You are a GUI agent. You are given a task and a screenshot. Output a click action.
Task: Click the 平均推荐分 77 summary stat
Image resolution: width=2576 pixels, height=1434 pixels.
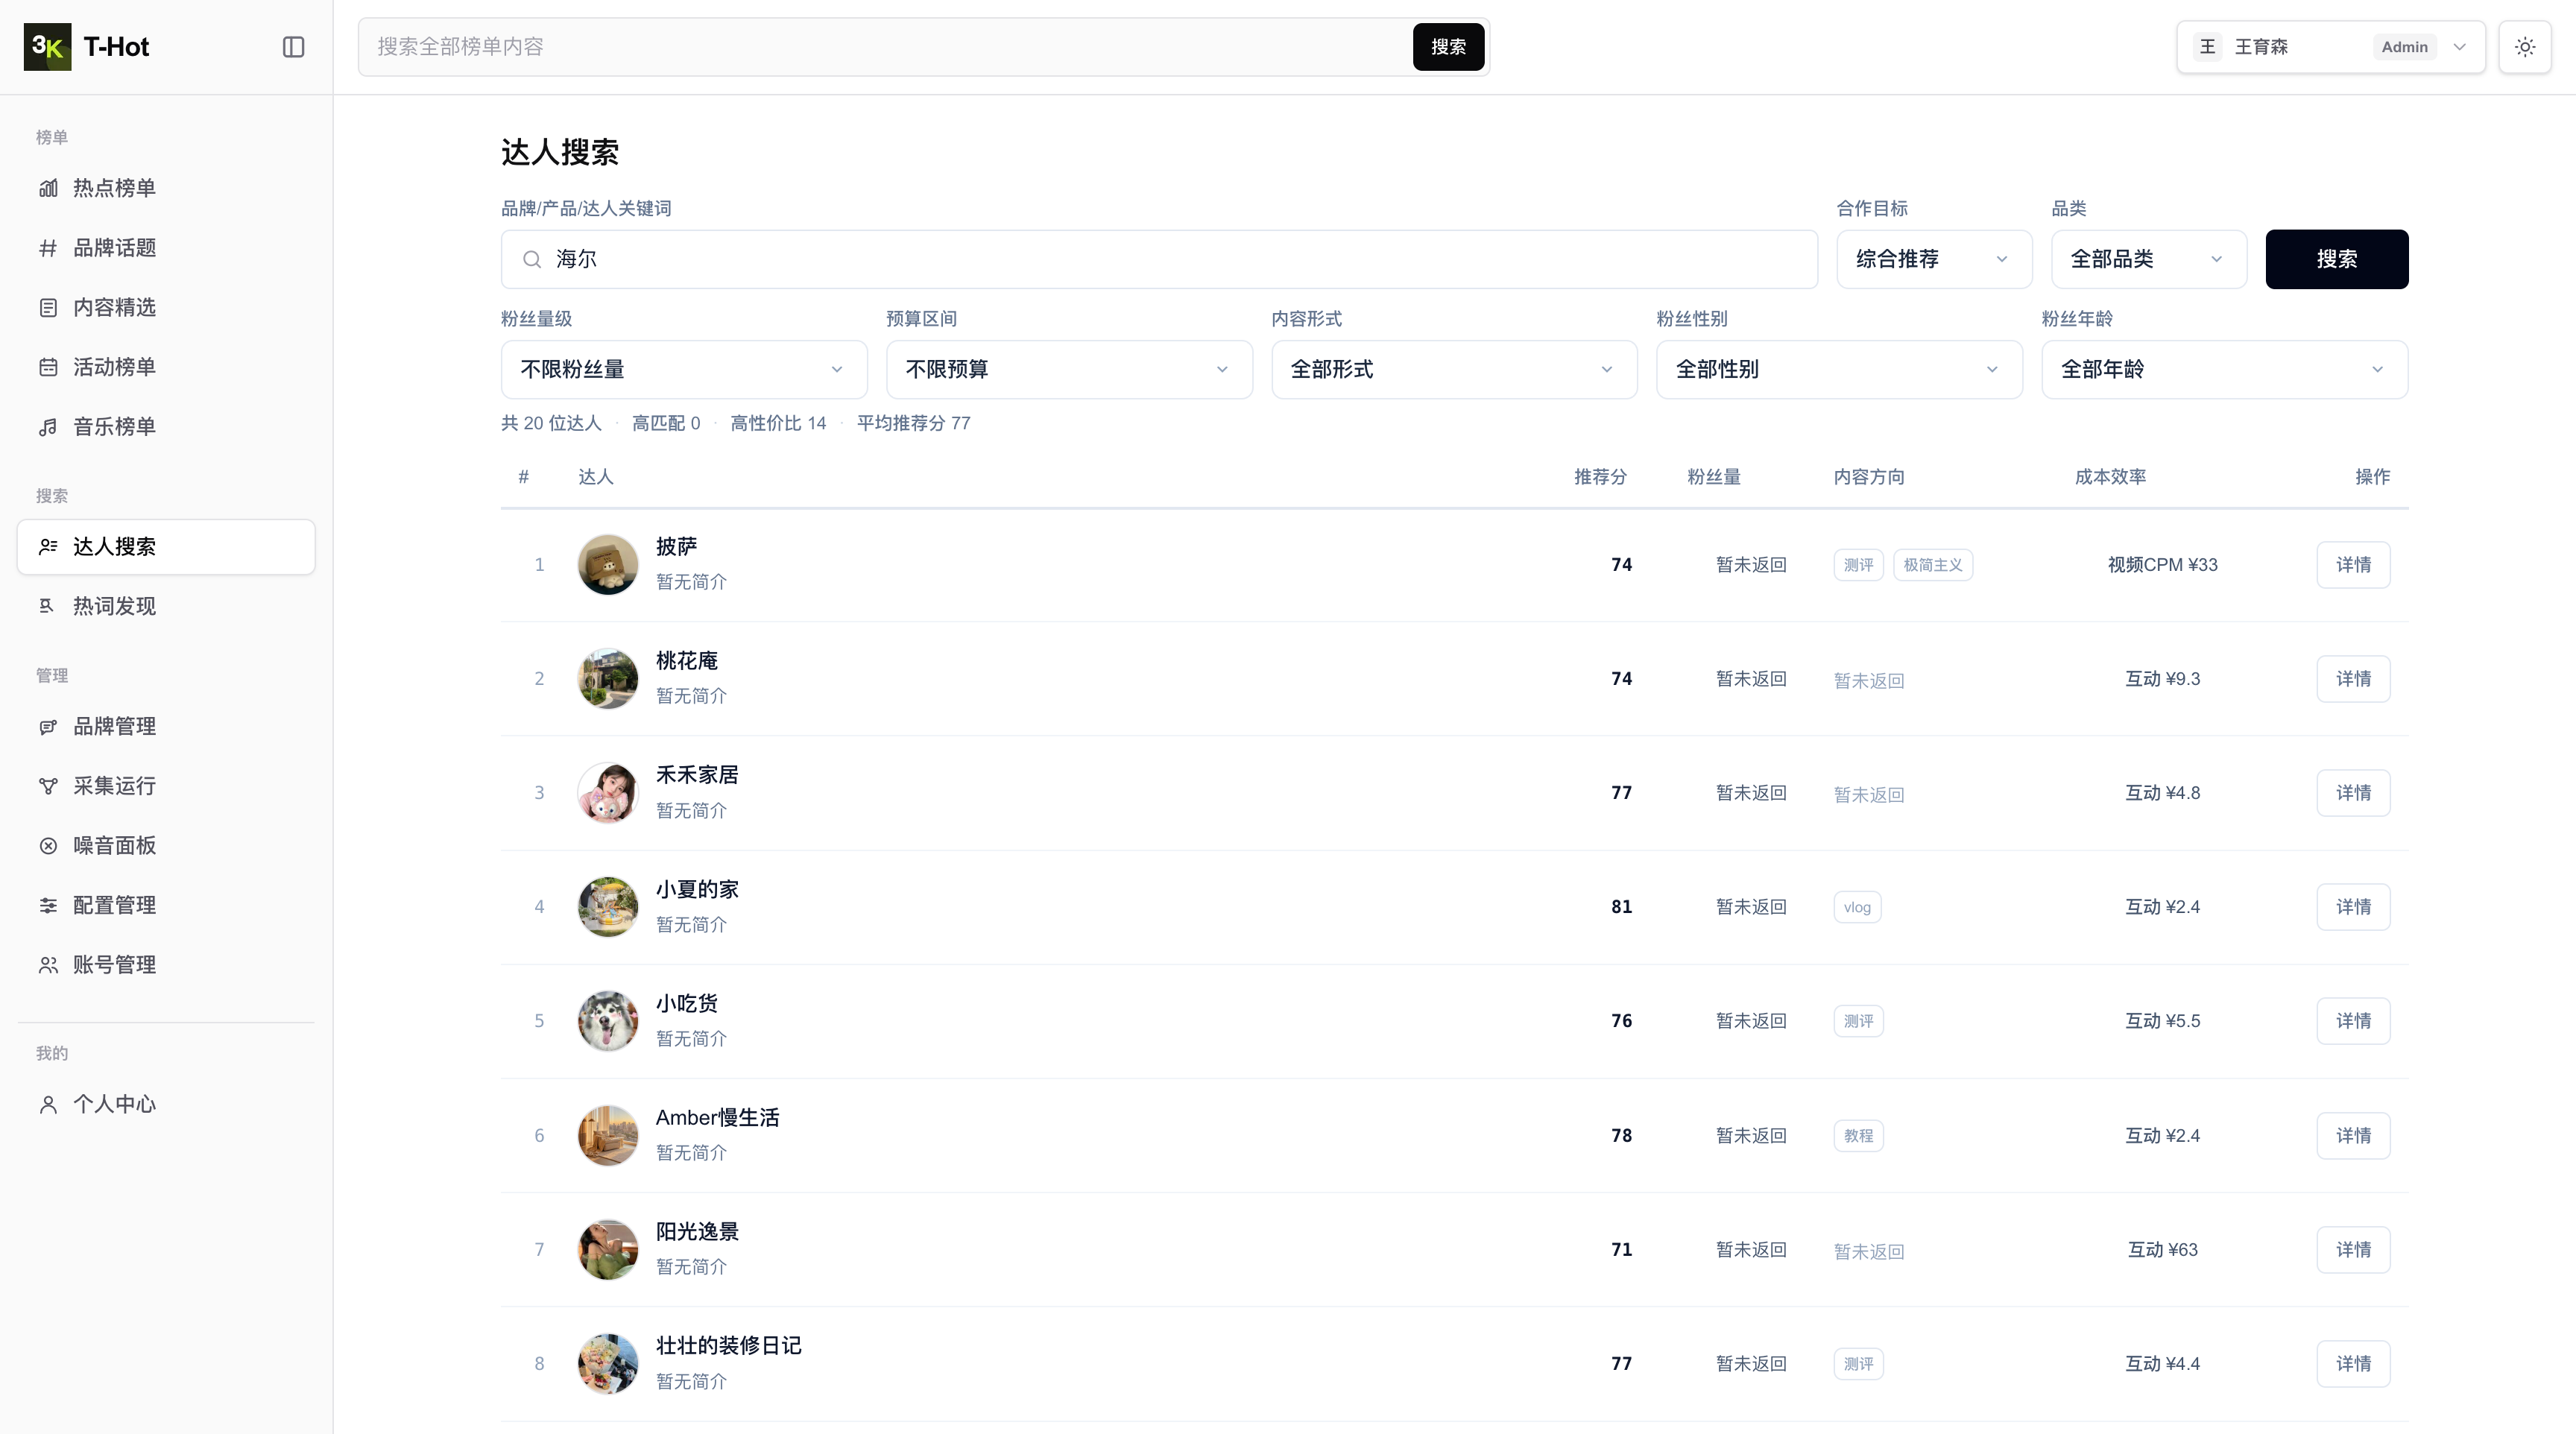[913, 423]
